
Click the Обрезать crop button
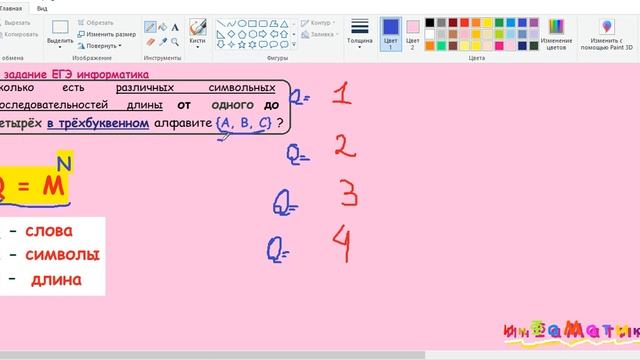pyautogui.click(x=96, y=23)
